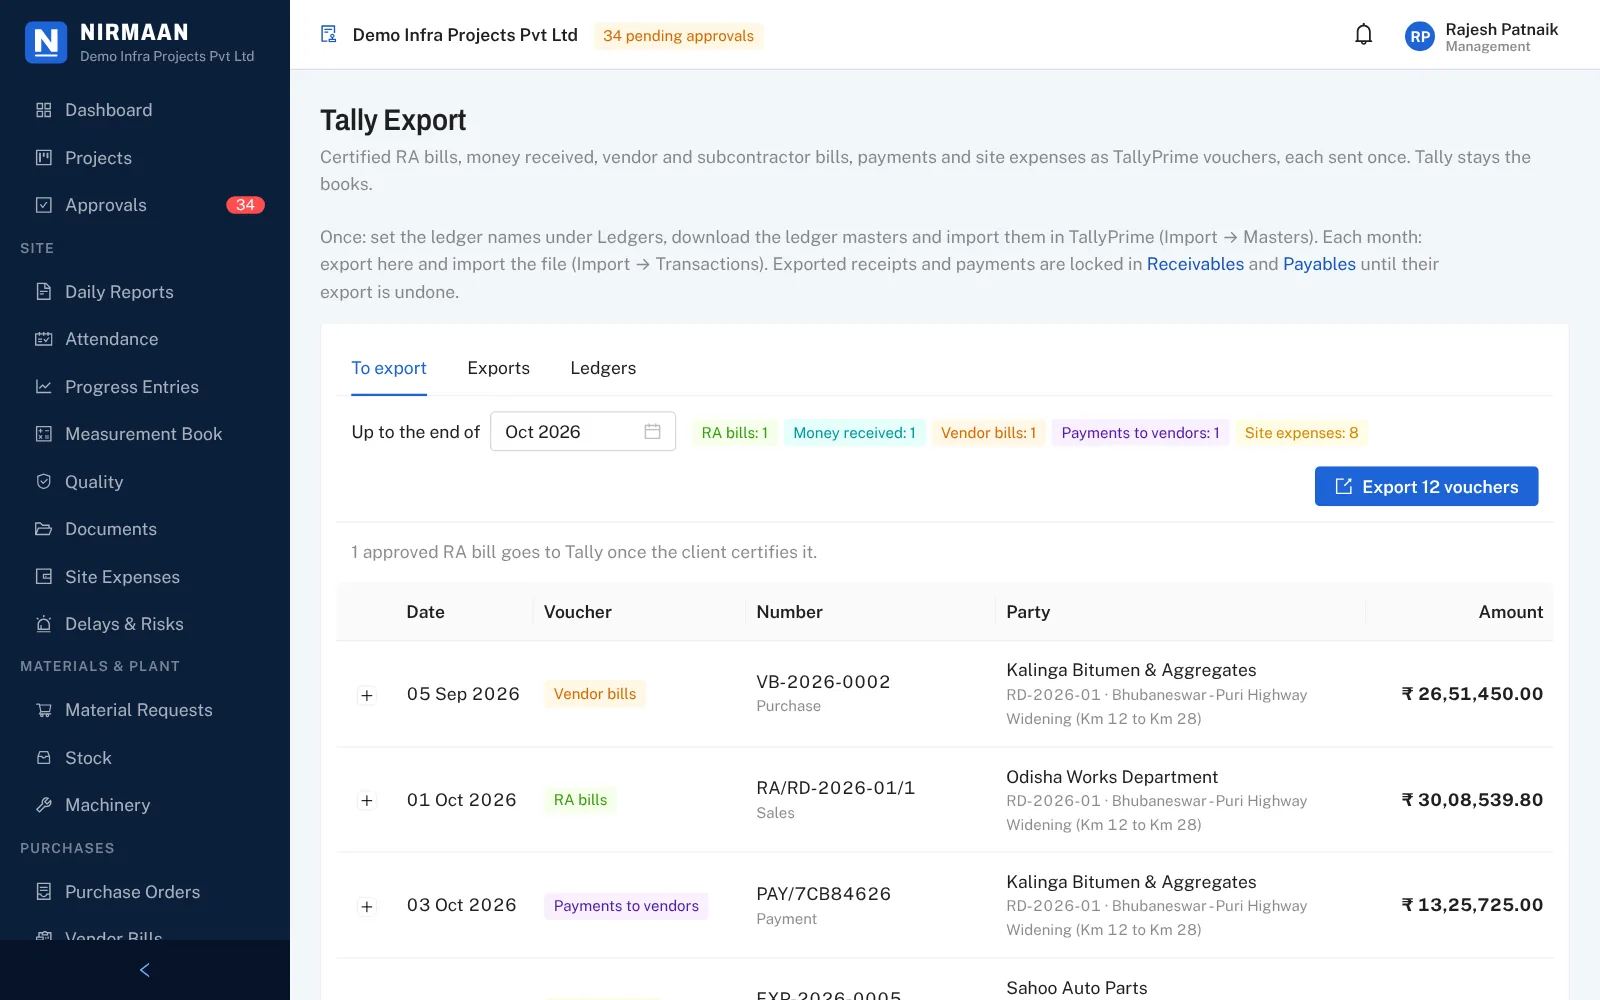Click the Daily Reports document icon
The image size is (1600, 1000).
coord(44,292)
